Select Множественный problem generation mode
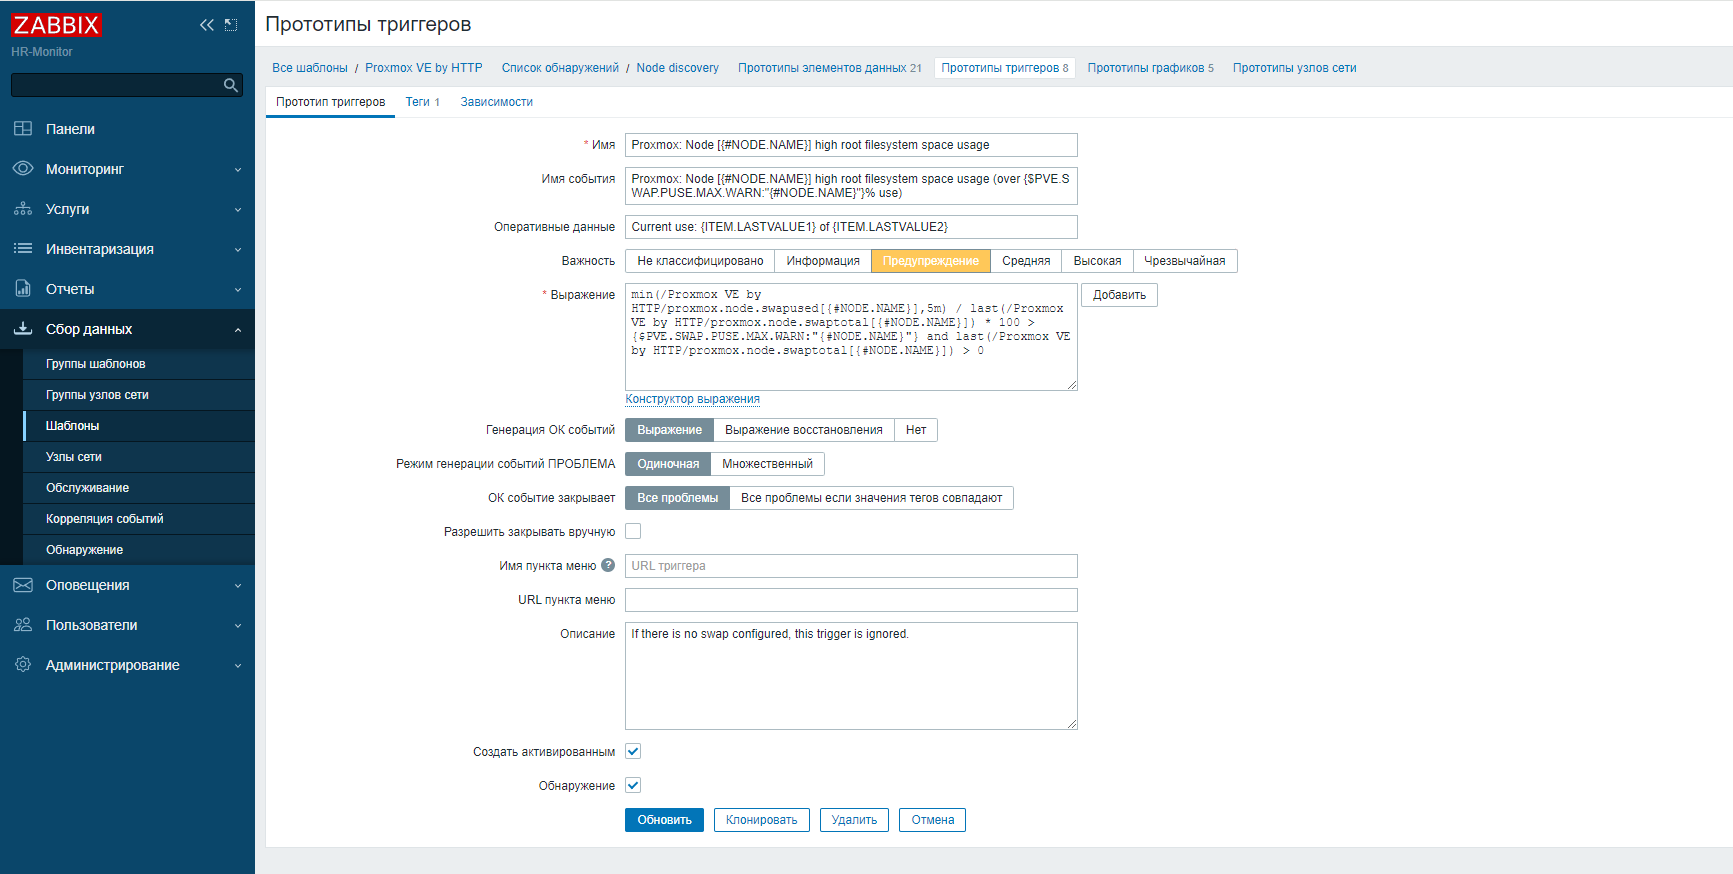This screenshot has height=874, width=1733. click(767, 464)
